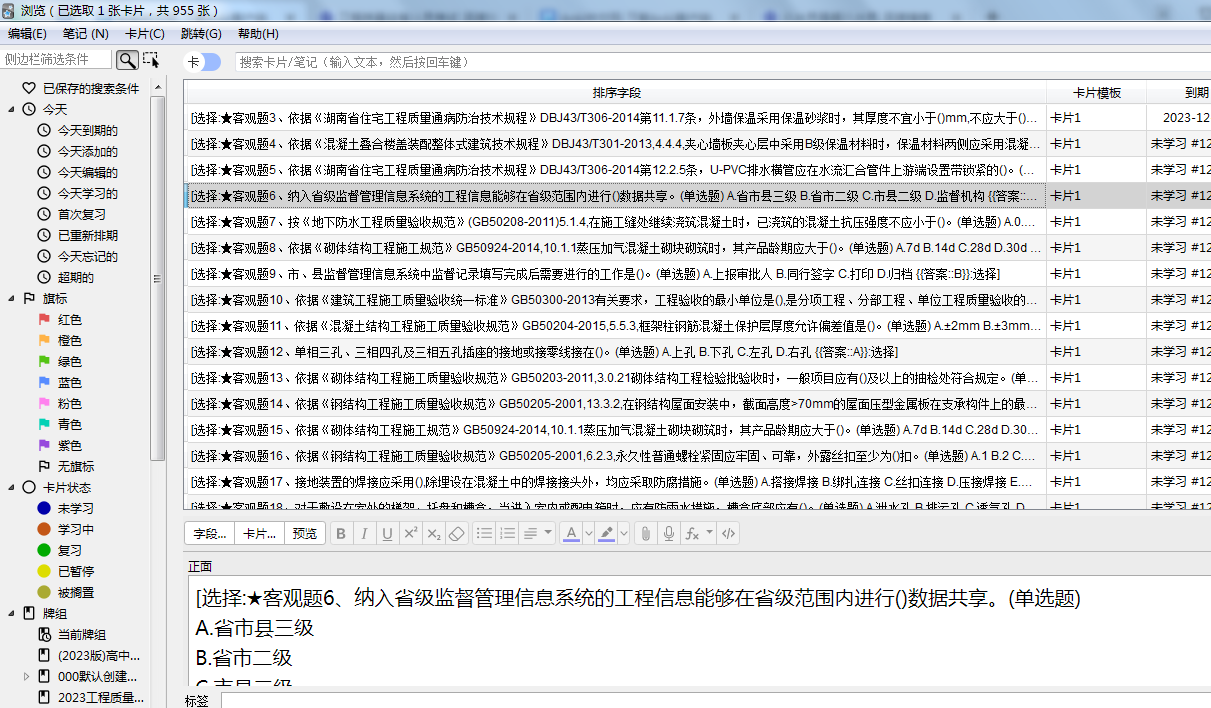
Task: Toggle the cards/notes mode switch
Action: click(204, 62)
